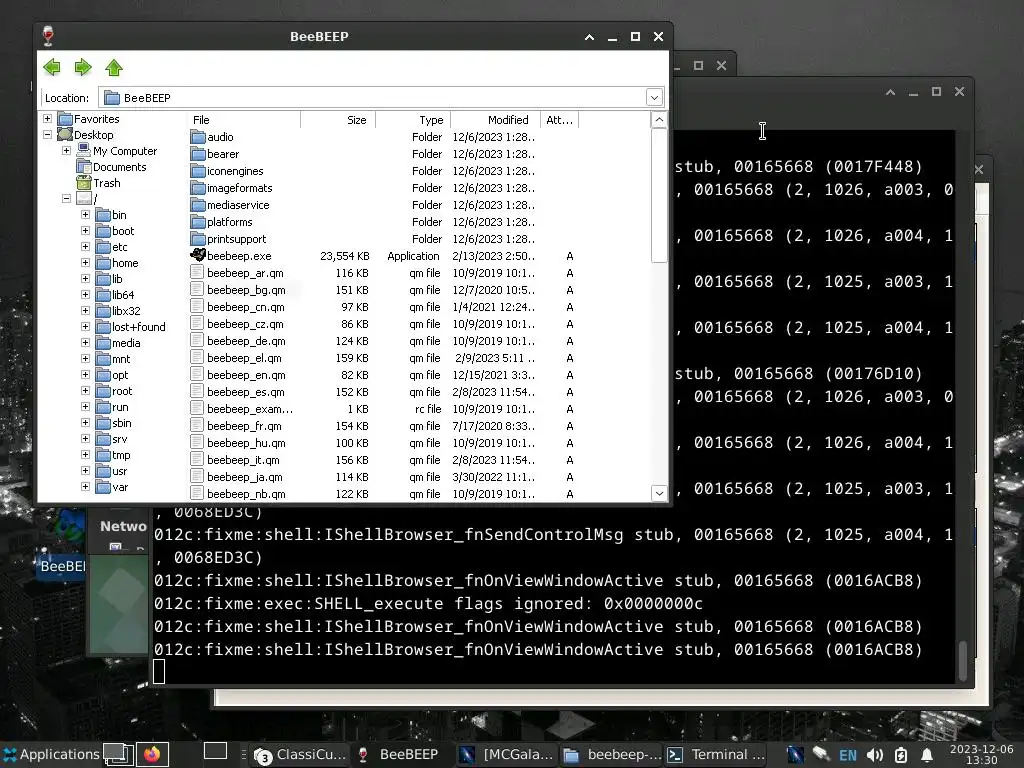This screenshot has width=1024, height=768.
Task: Select file beebeep_ja.qm
Action: point(245,477)
